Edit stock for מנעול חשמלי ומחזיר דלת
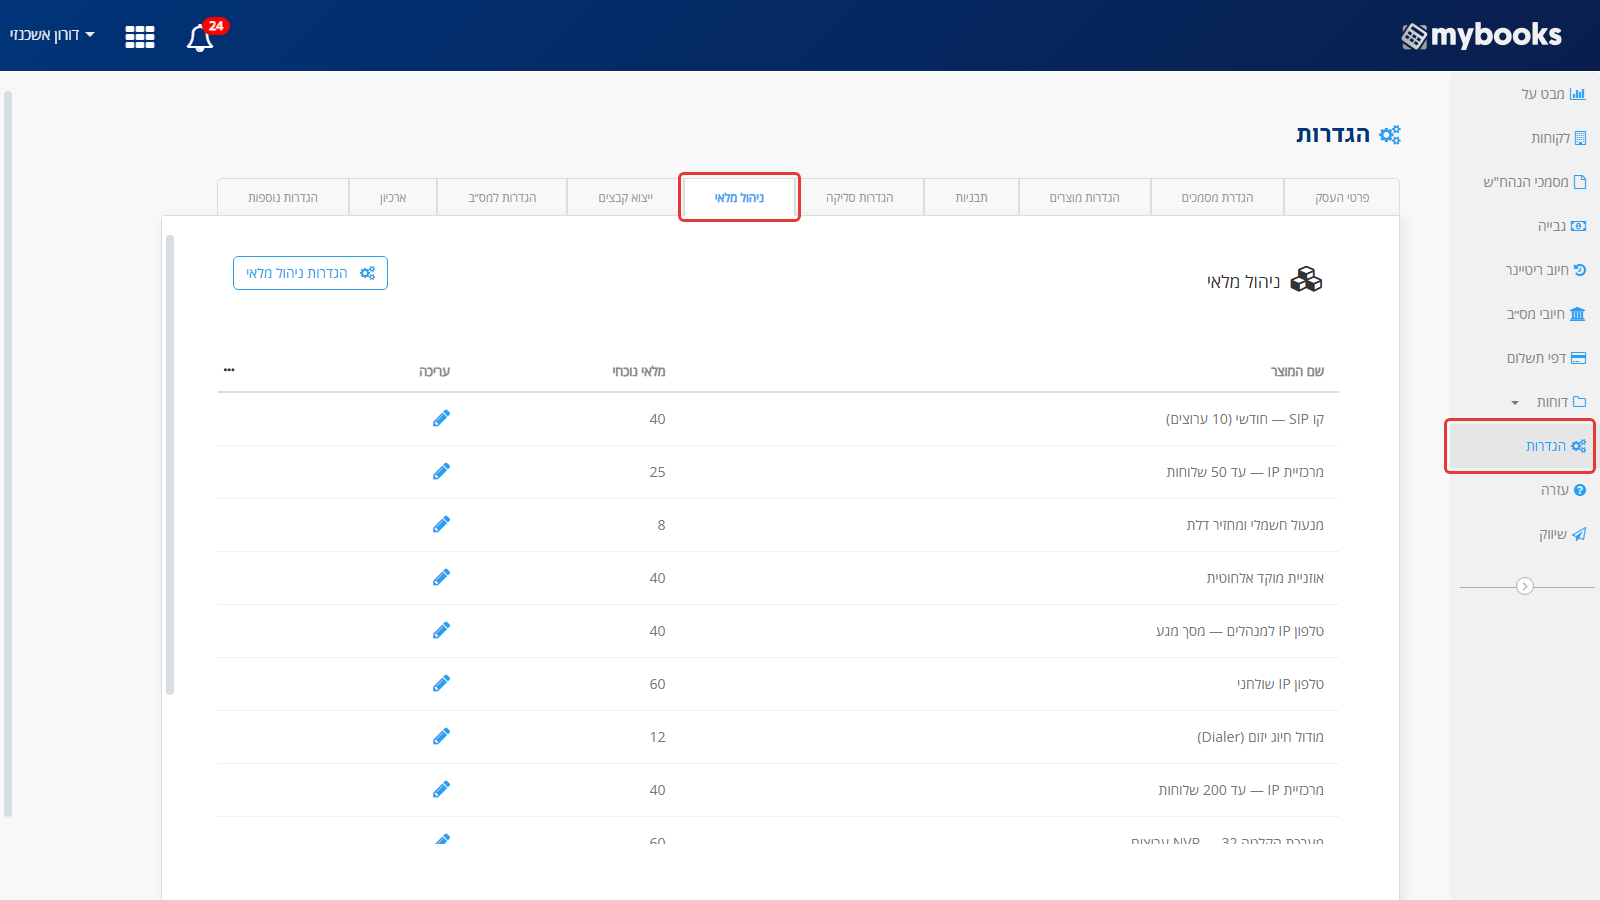This screenshot has height=900, width=1600. coord(441,524)
